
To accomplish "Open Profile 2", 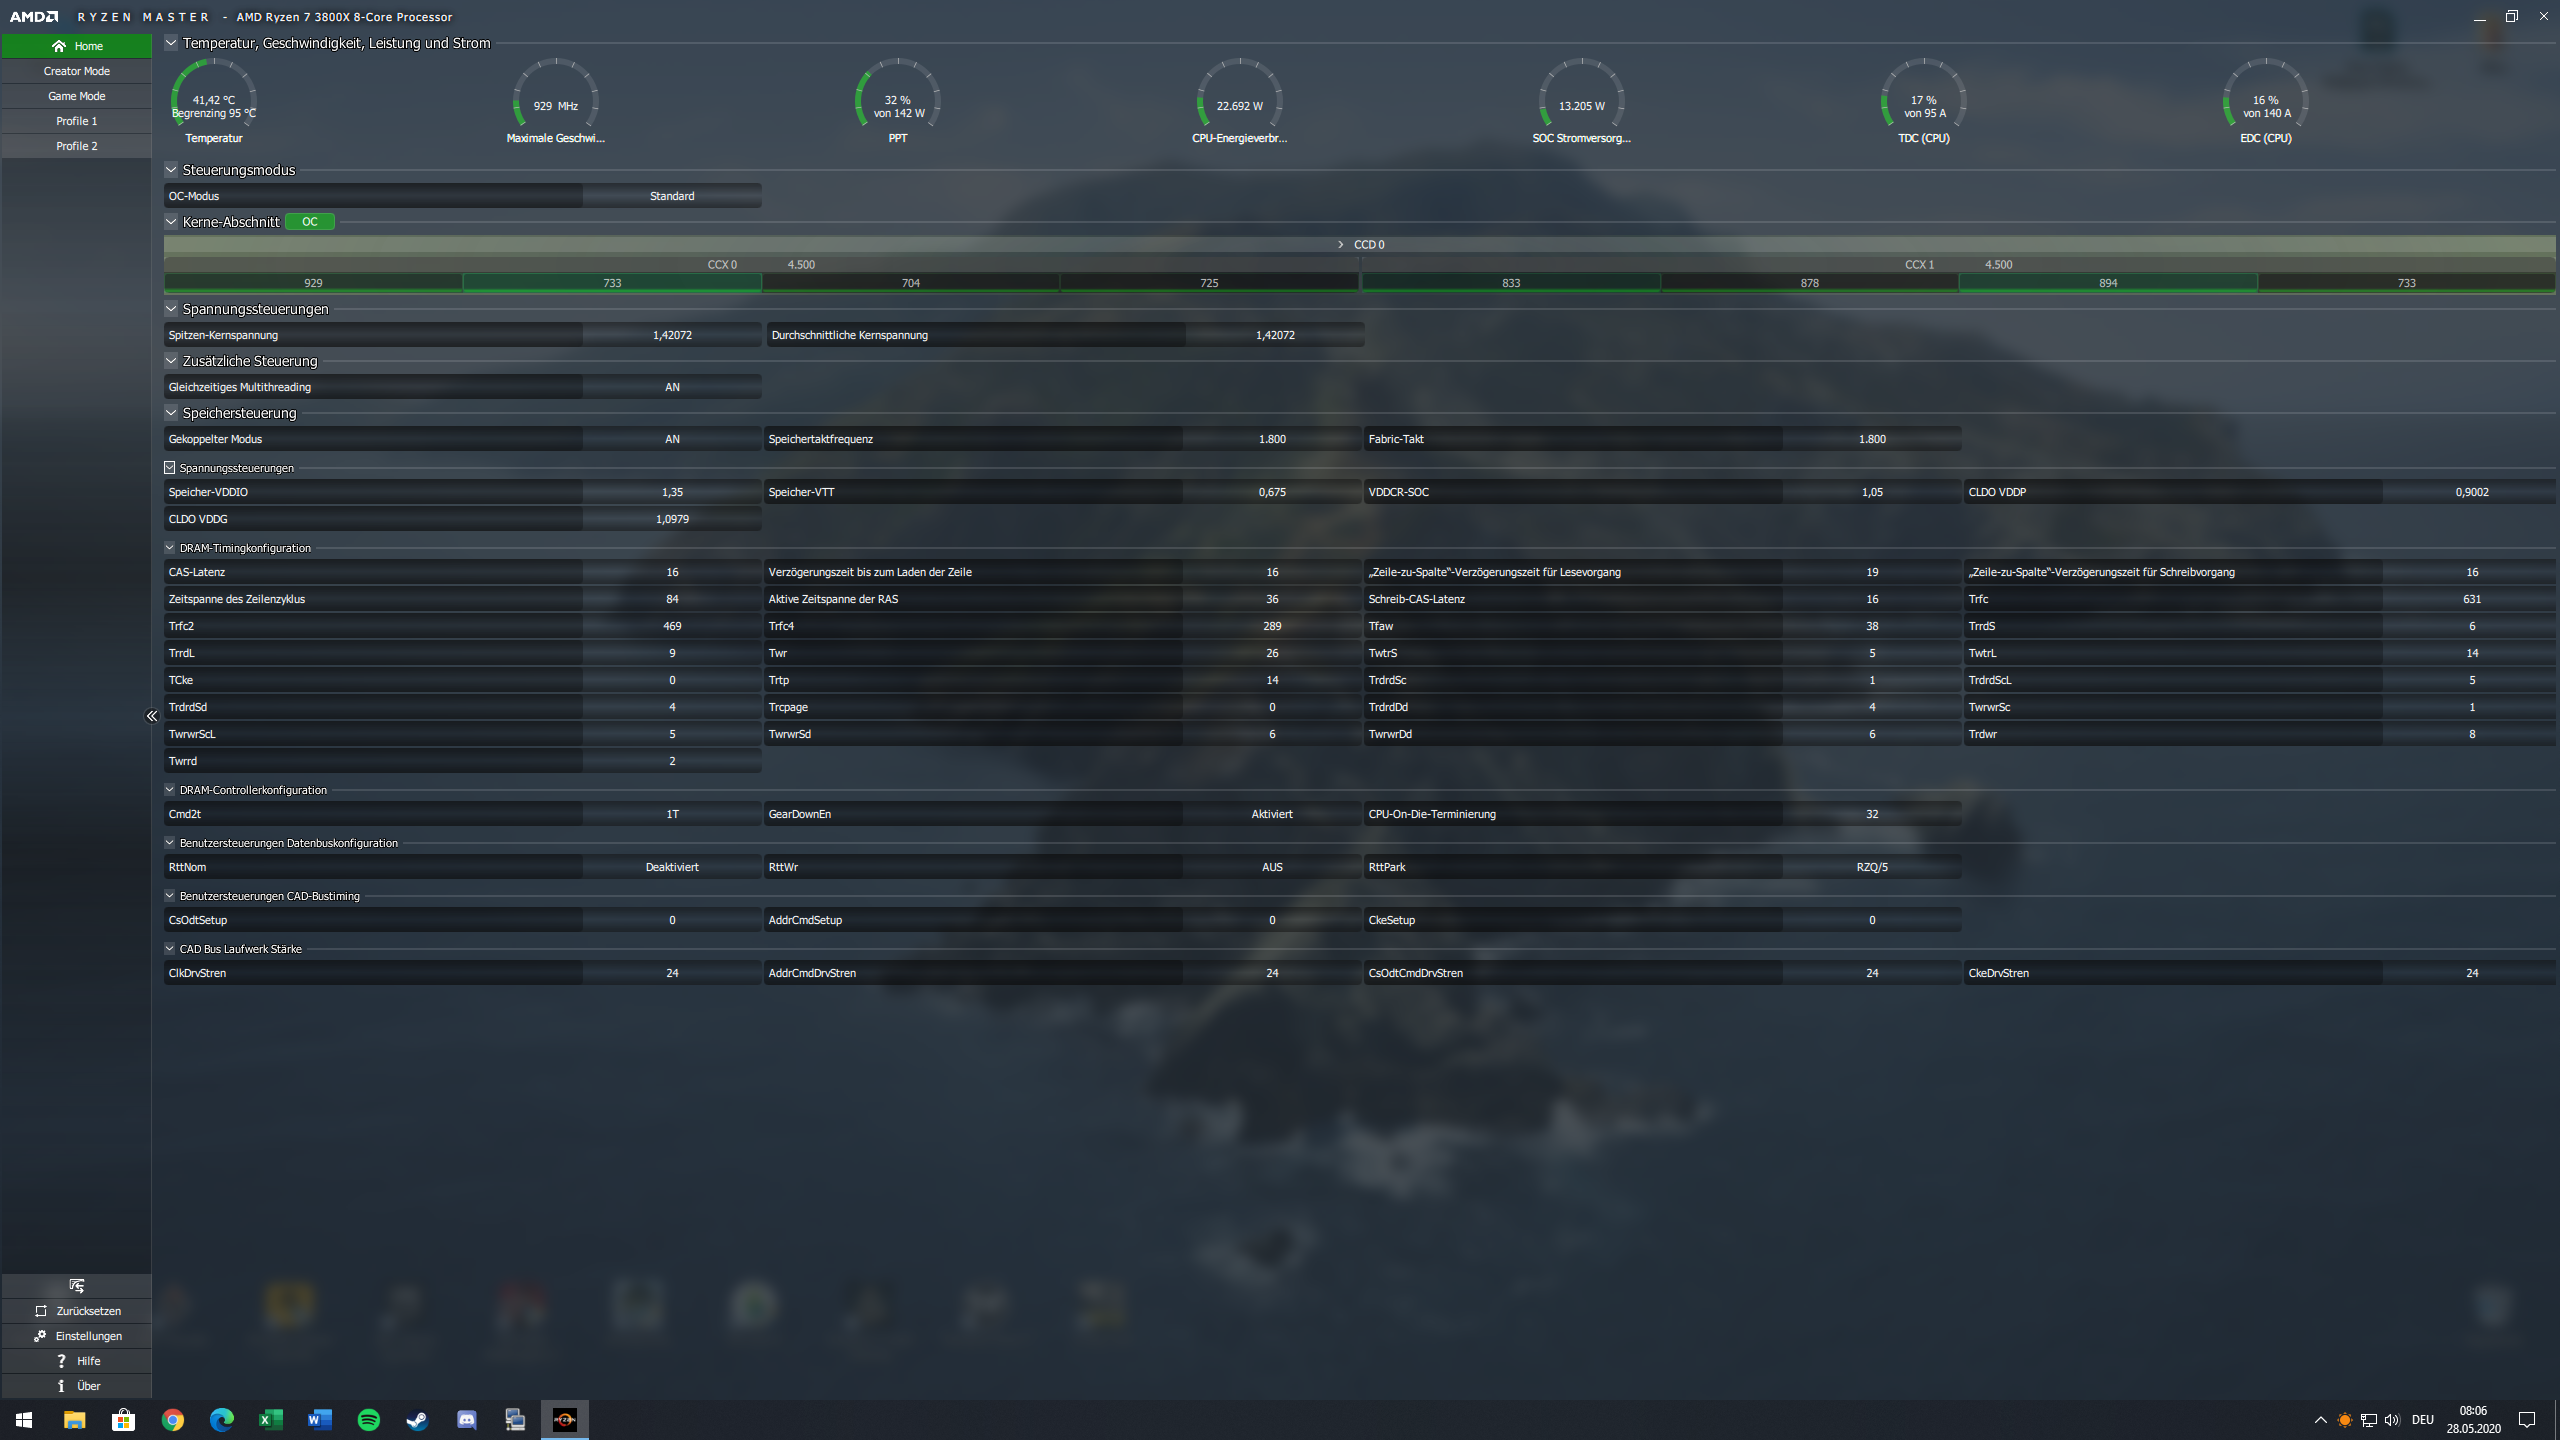I will [77, 146].
